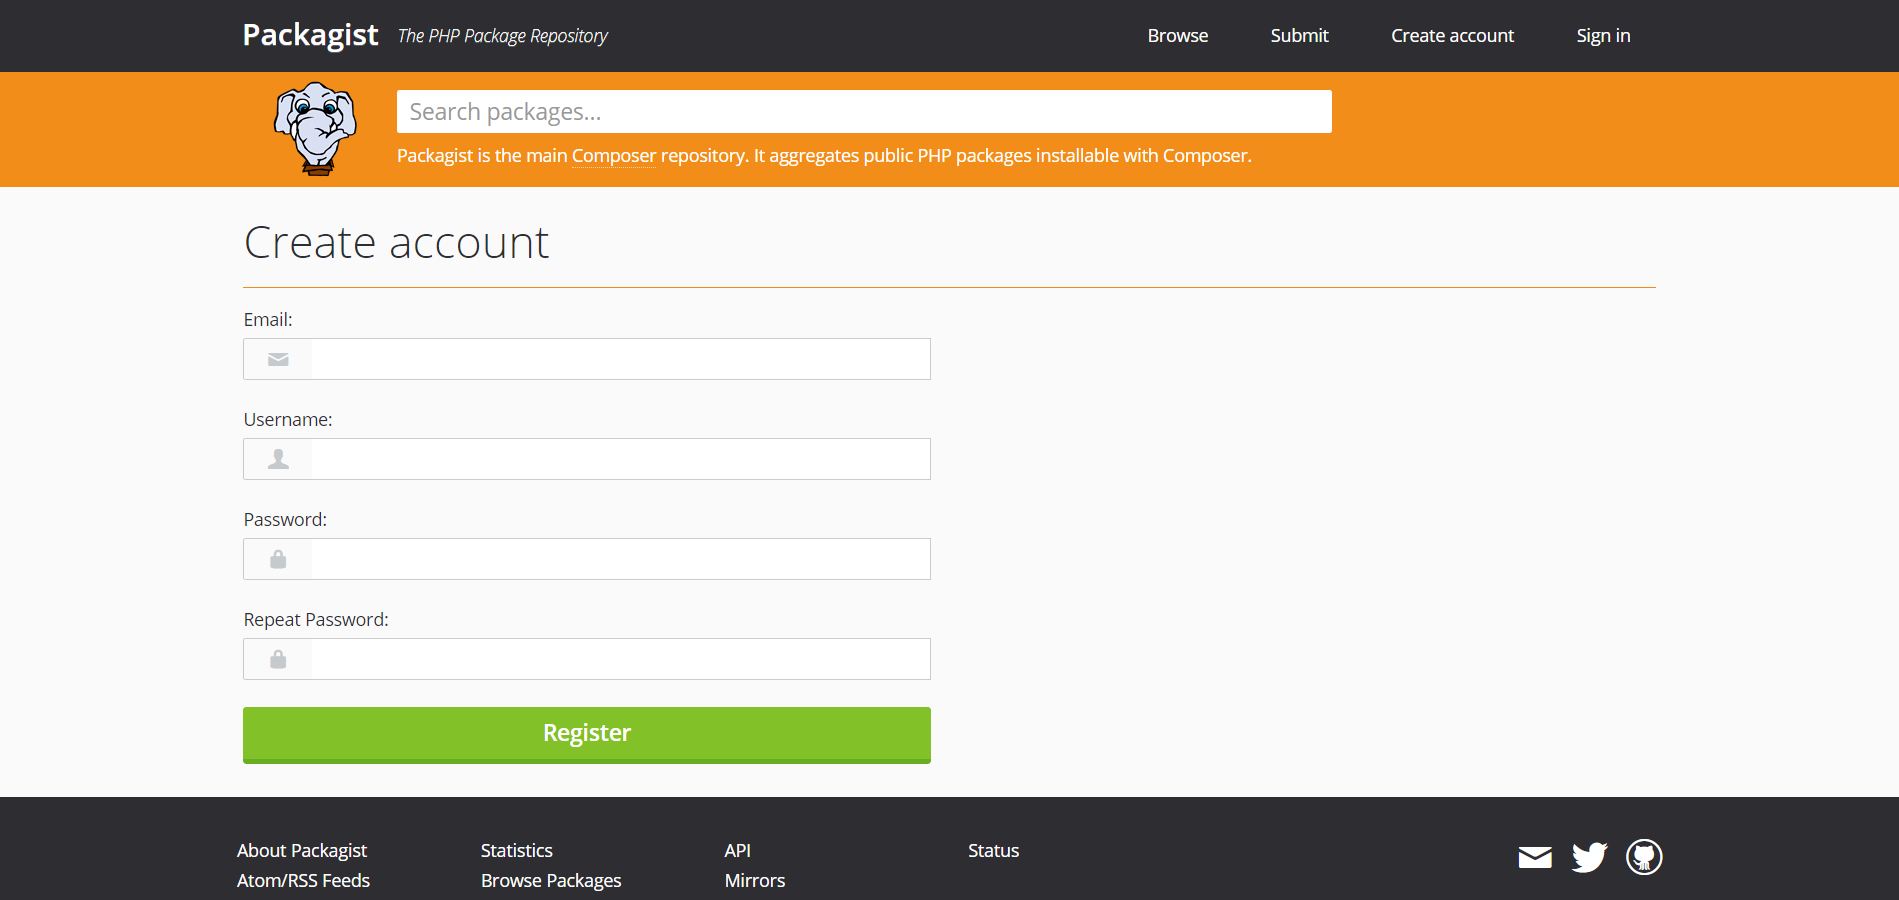The image size is (1899, 900).
Task: Open Statistics footer link
Action: [517, 850]
